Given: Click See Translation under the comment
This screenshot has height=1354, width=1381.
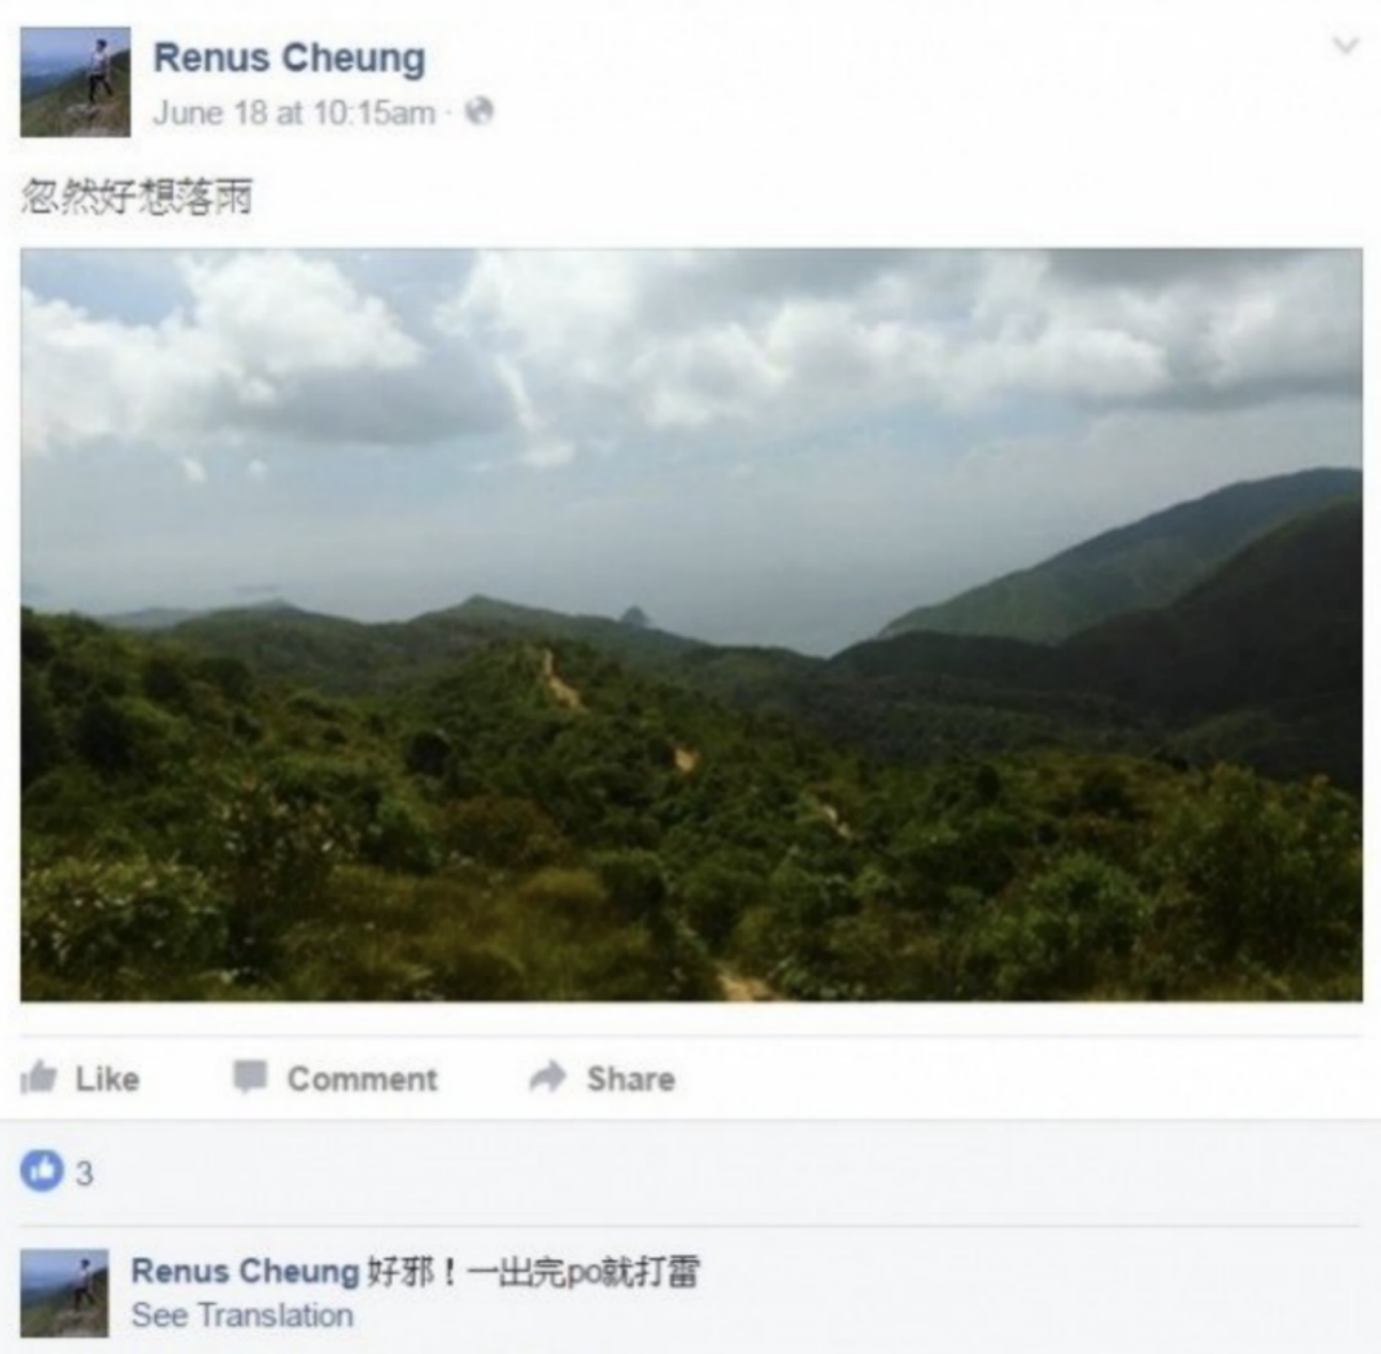Looking at the screenshot, I should click(x=242, y=1315).
